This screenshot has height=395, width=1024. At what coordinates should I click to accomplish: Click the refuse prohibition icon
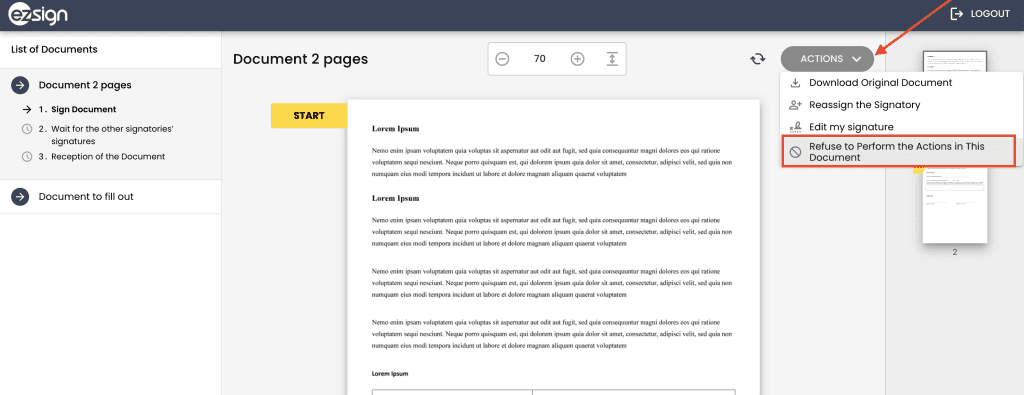click(795, 152)
